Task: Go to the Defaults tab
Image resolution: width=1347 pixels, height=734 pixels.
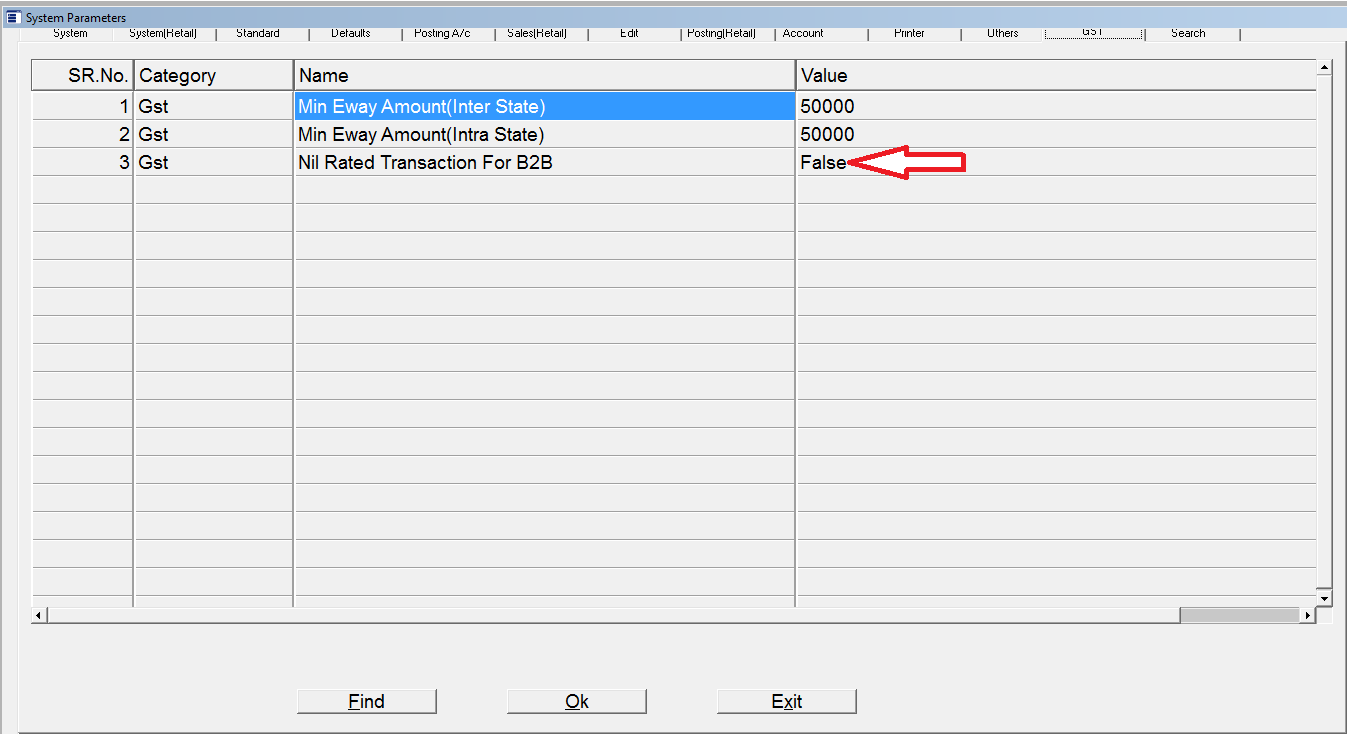Action: 351,33
